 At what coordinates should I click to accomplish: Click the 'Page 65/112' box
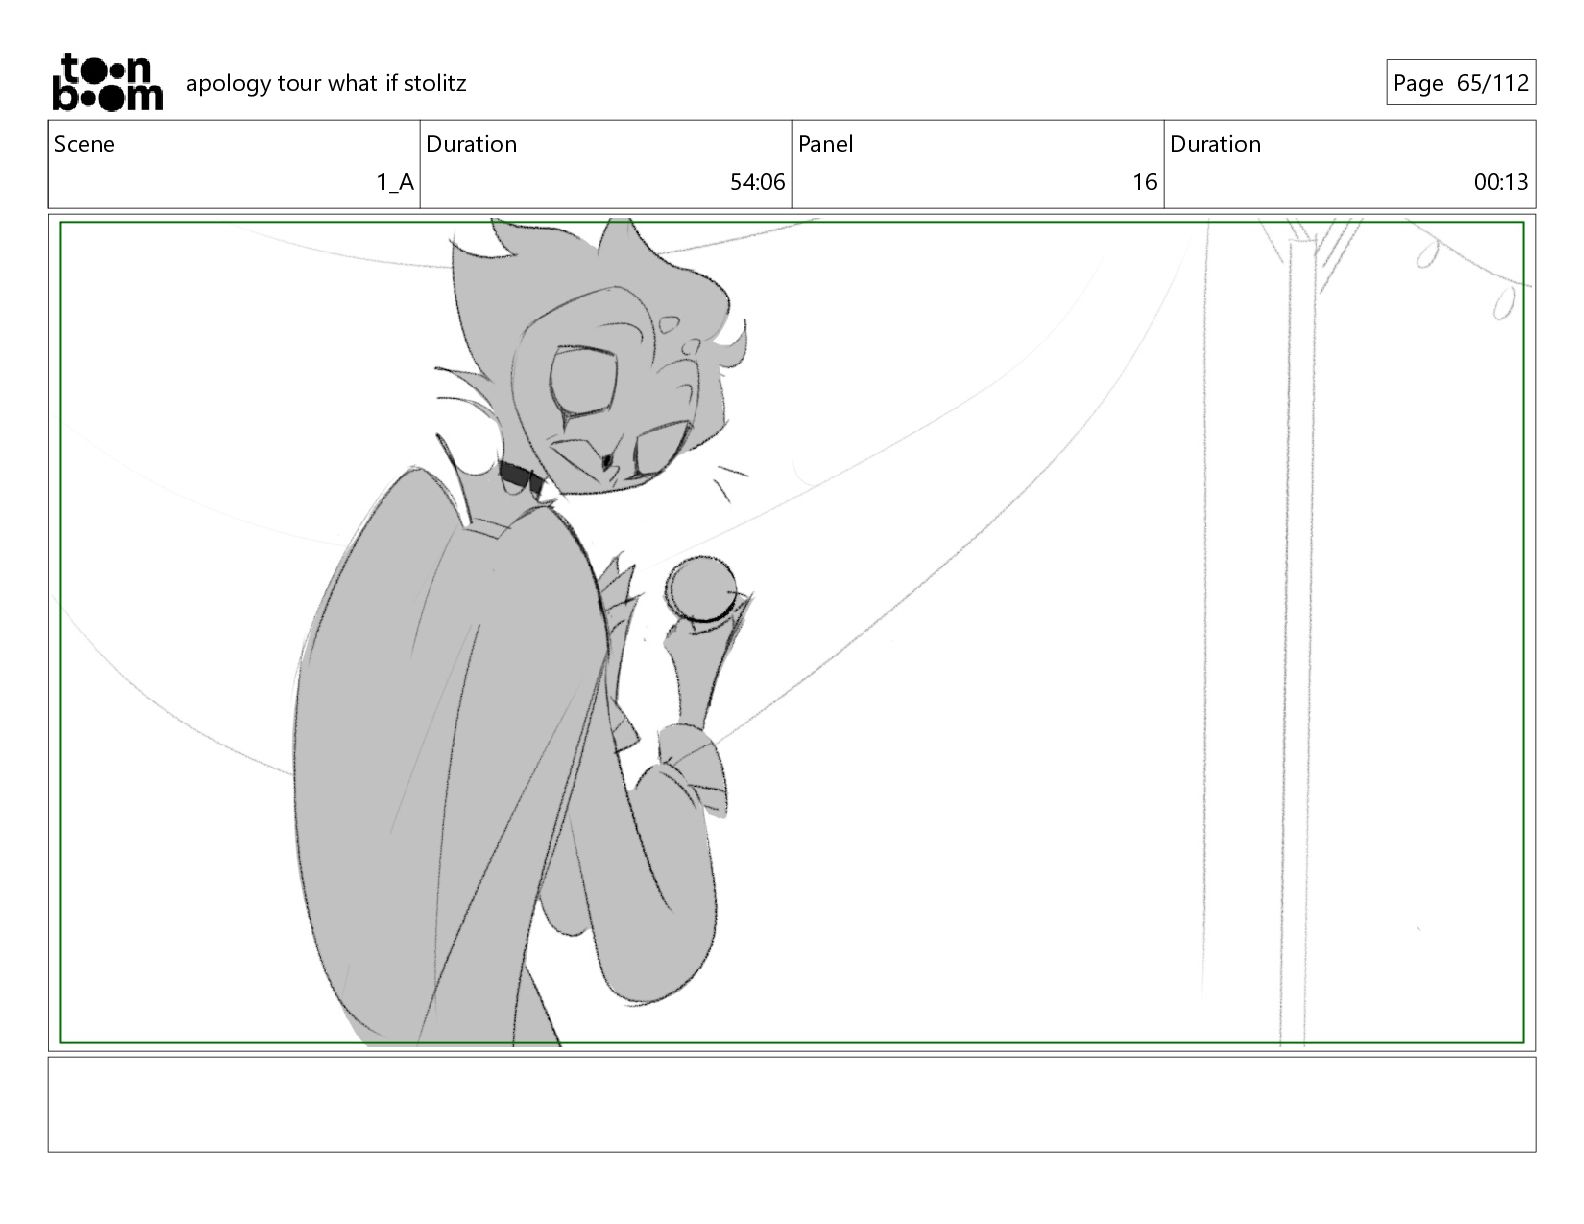click(1461, 83)
